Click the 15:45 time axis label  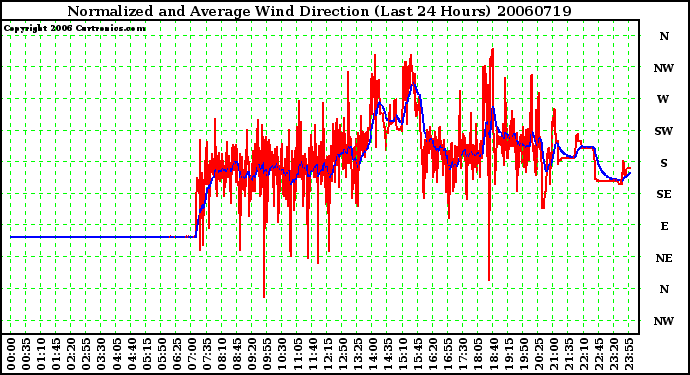point(418,354)
